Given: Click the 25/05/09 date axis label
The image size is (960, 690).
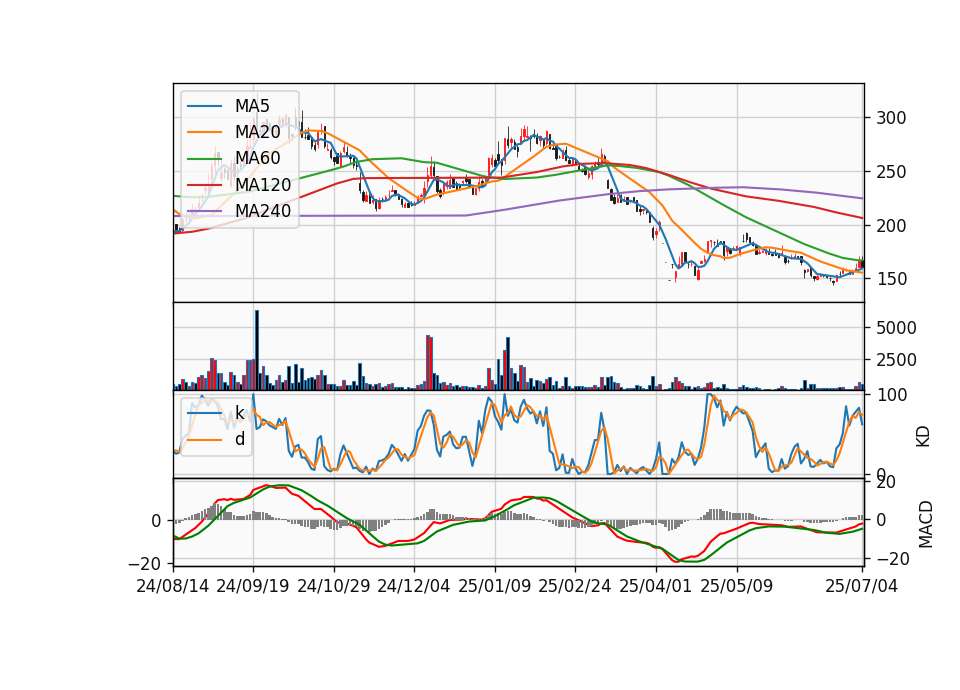Looking at the screenshot, I should coord(737,586).
